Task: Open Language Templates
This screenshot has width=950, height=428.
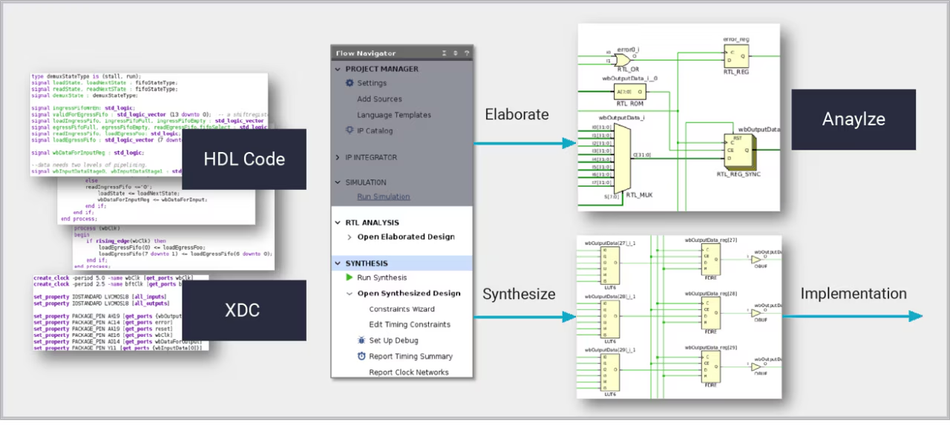Action: pos(394,115)
